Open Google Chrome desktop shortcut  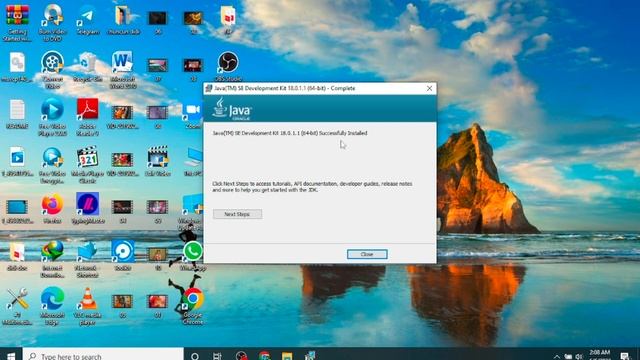tap(193, 306)
